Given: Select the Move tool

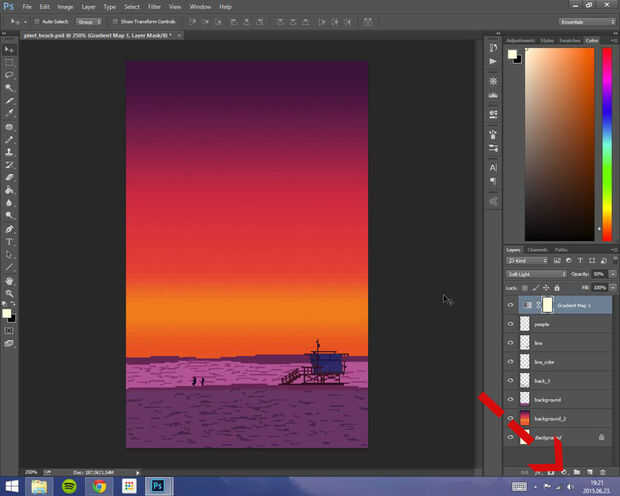Looking at the screenshot, I should (x=10, y=49).
